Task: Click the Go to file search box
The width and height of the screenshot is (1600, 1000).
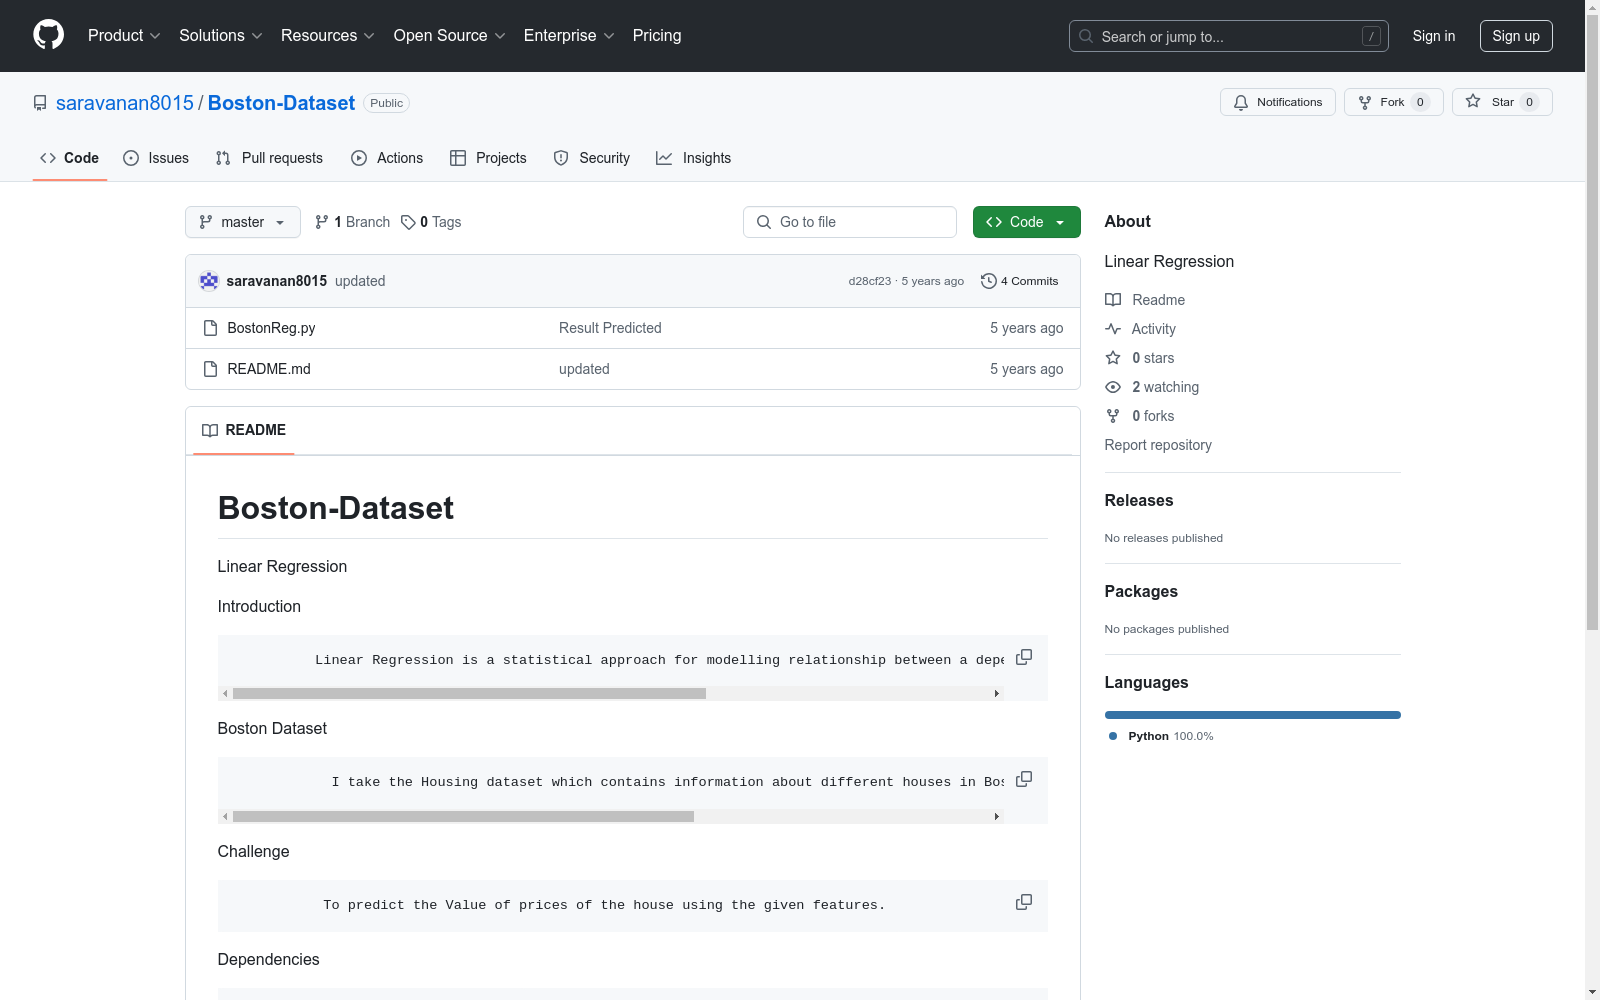Action: point(850,222)
